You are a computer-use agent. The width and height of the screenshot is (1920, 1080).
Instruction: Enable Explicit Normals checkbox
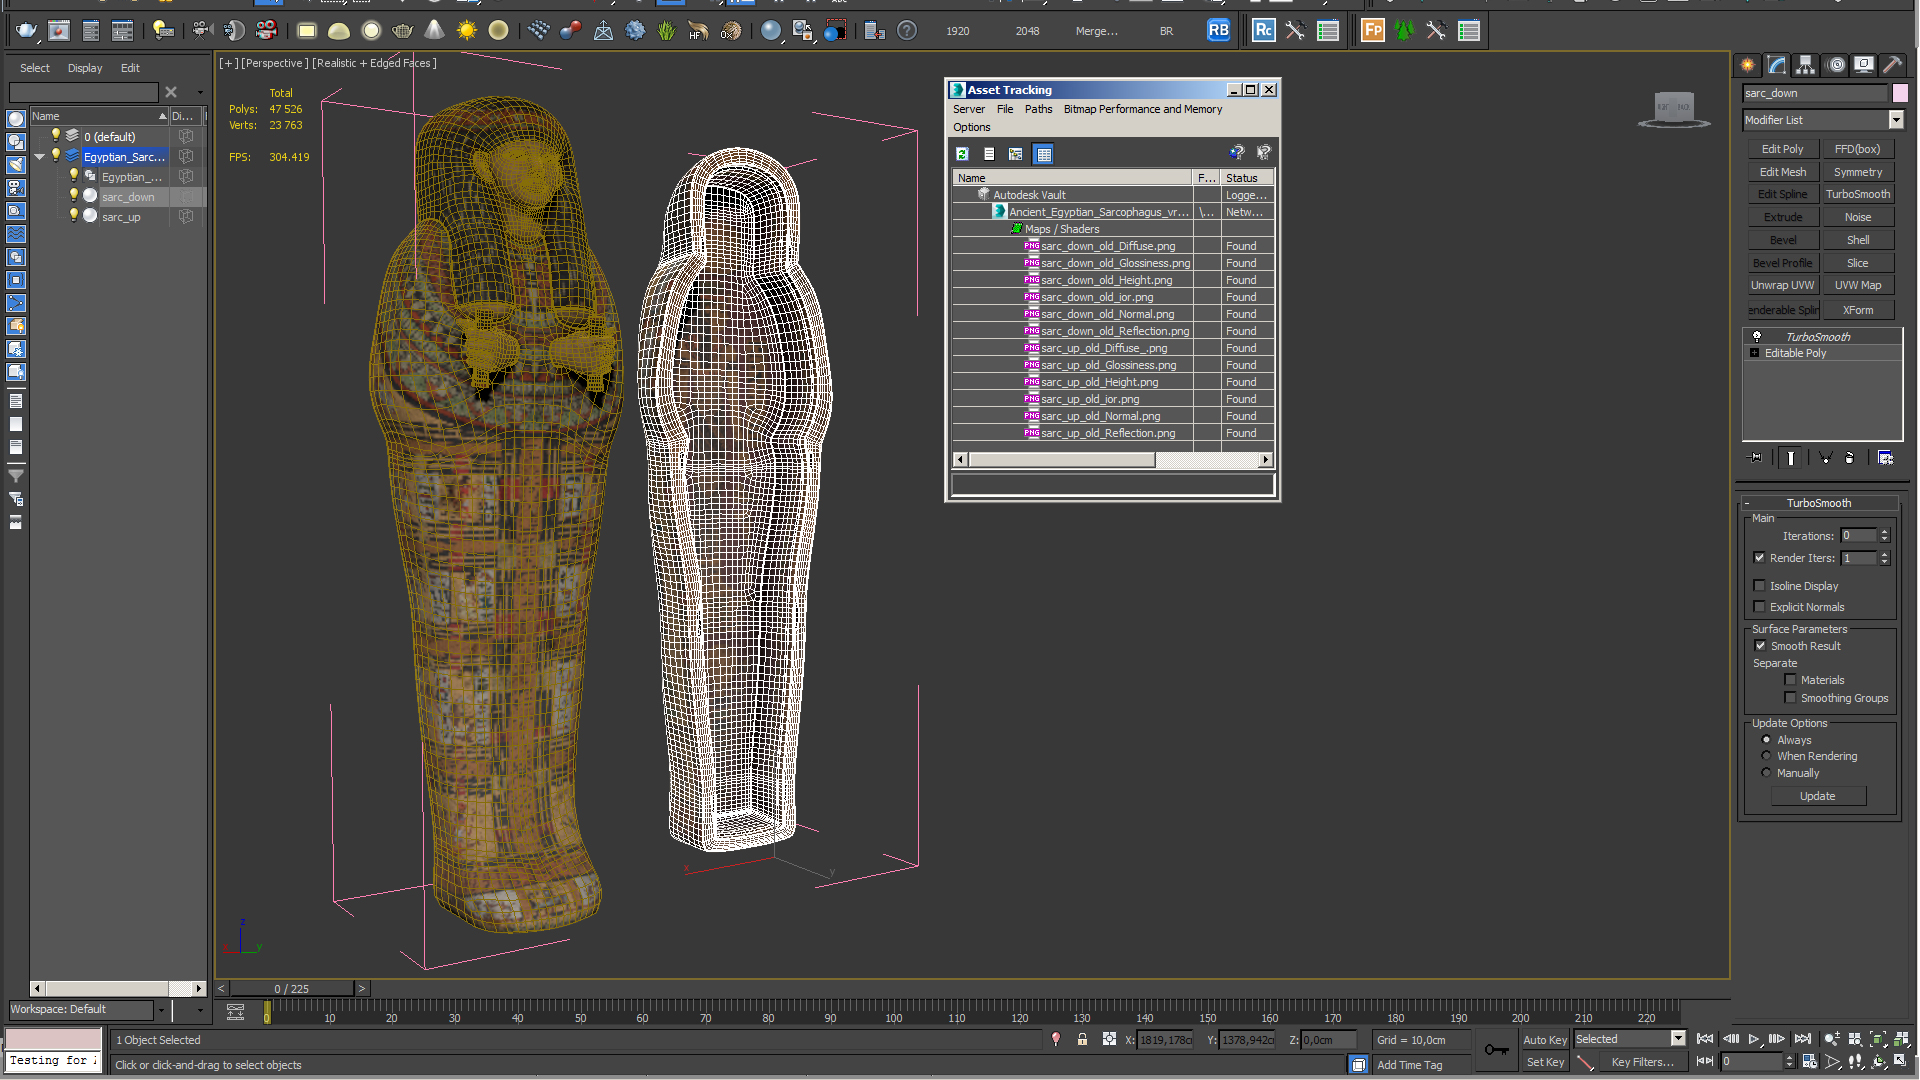pos(1760,607)
